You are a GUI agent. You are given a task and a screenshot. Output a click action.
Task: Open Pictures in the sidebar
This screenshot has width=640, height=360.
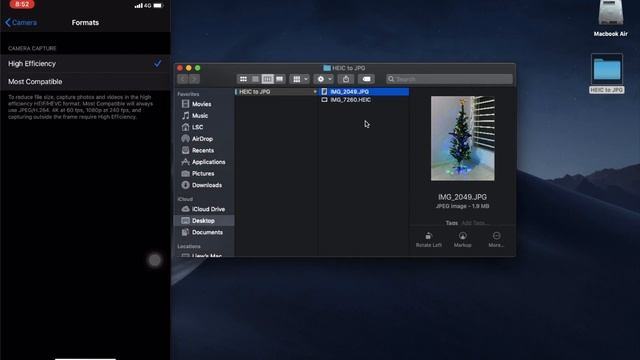point(204,173)
